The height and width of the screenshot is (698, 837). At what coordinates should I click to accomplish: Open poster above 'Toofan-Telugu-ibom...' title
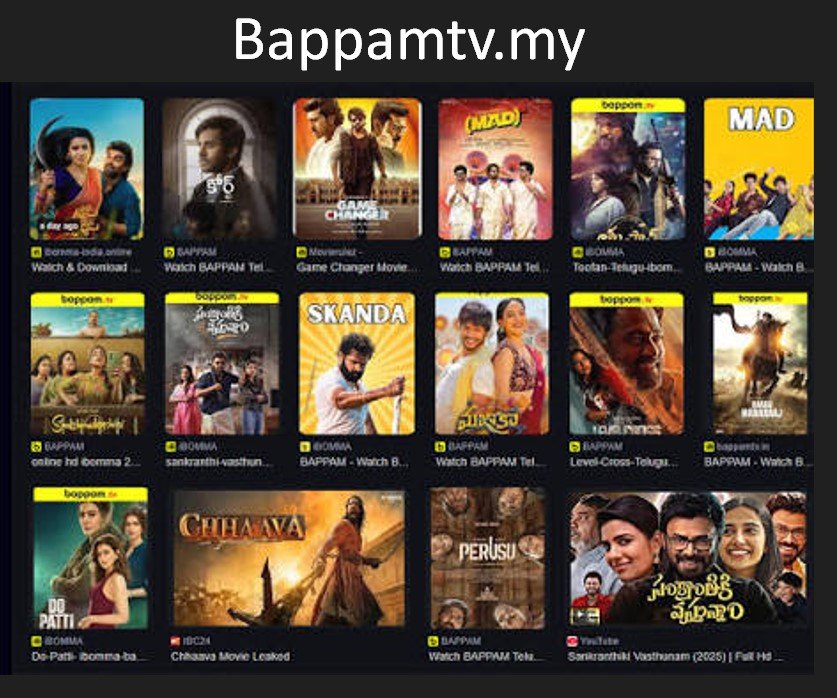pos(628,169)
